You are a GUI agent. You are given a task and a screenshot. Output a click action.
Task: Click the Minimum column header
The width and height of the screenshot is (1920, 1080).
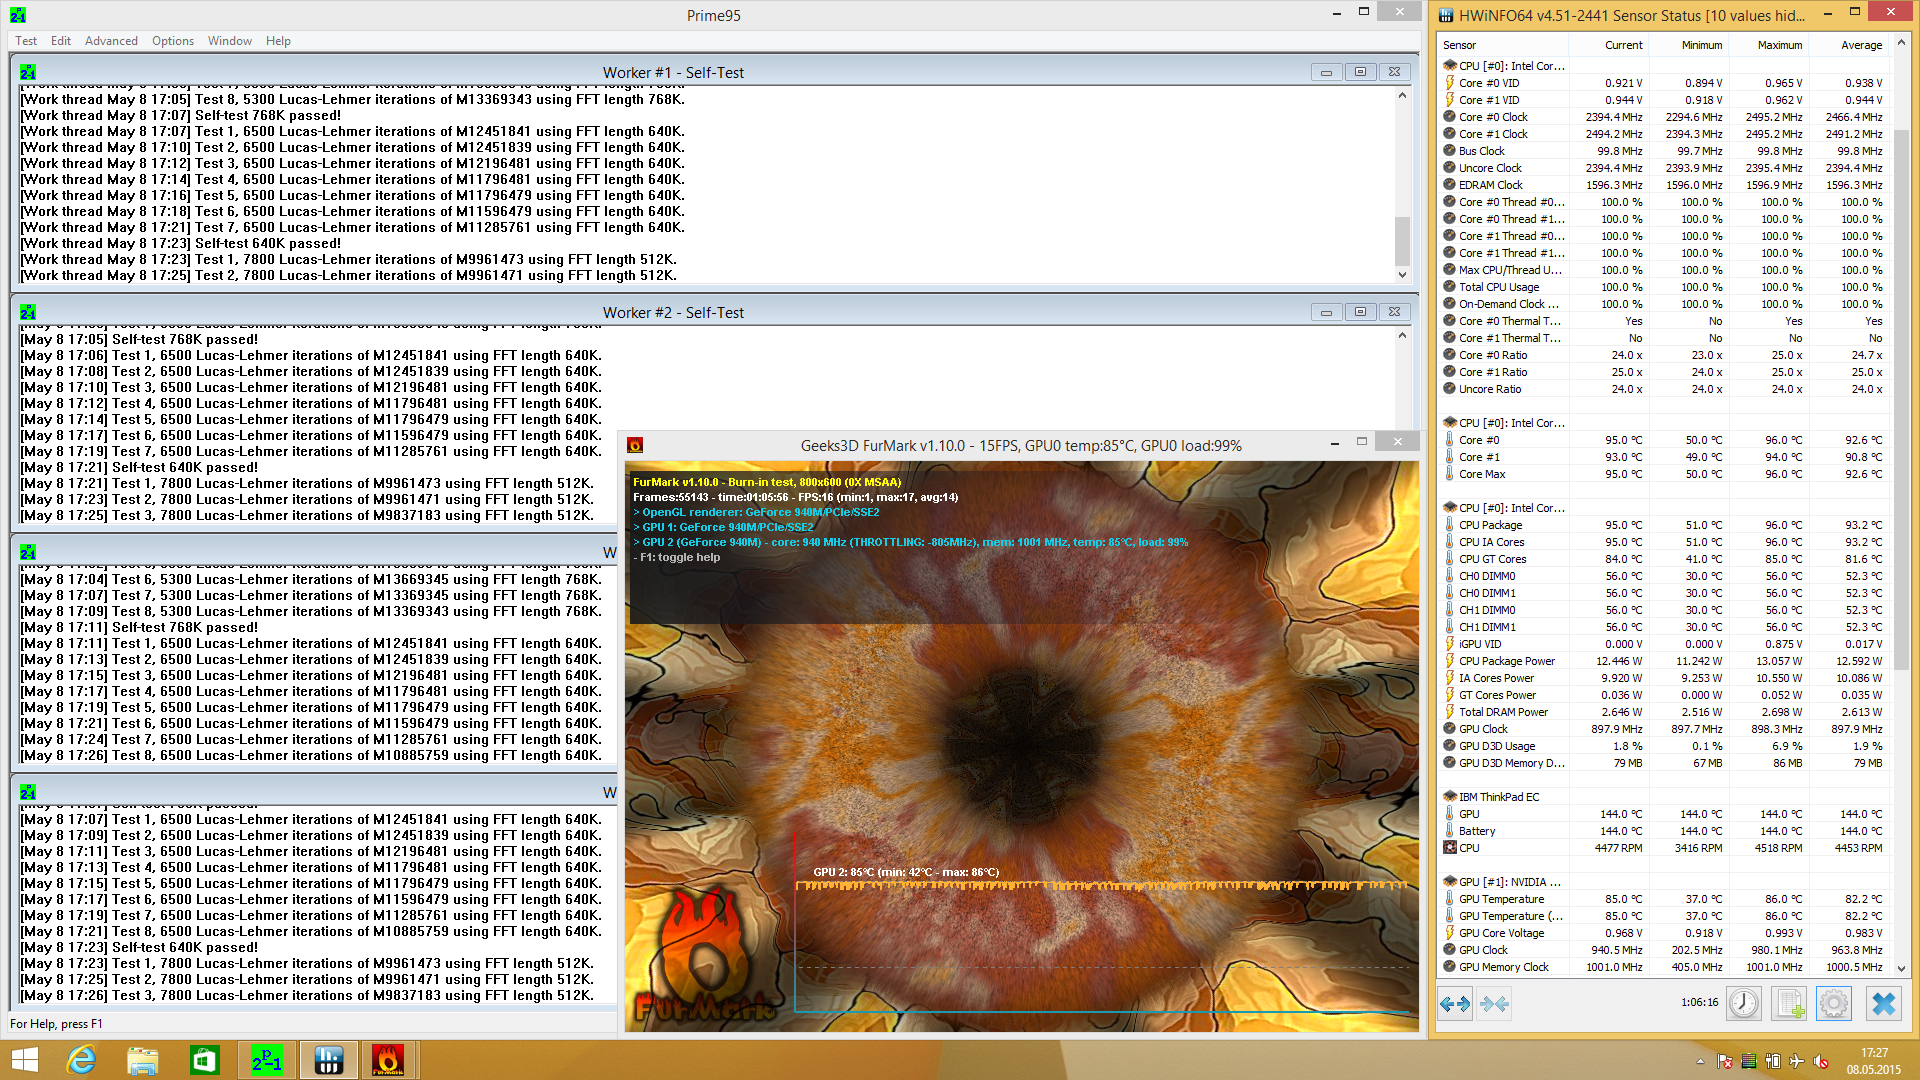tap(1688, 45)
